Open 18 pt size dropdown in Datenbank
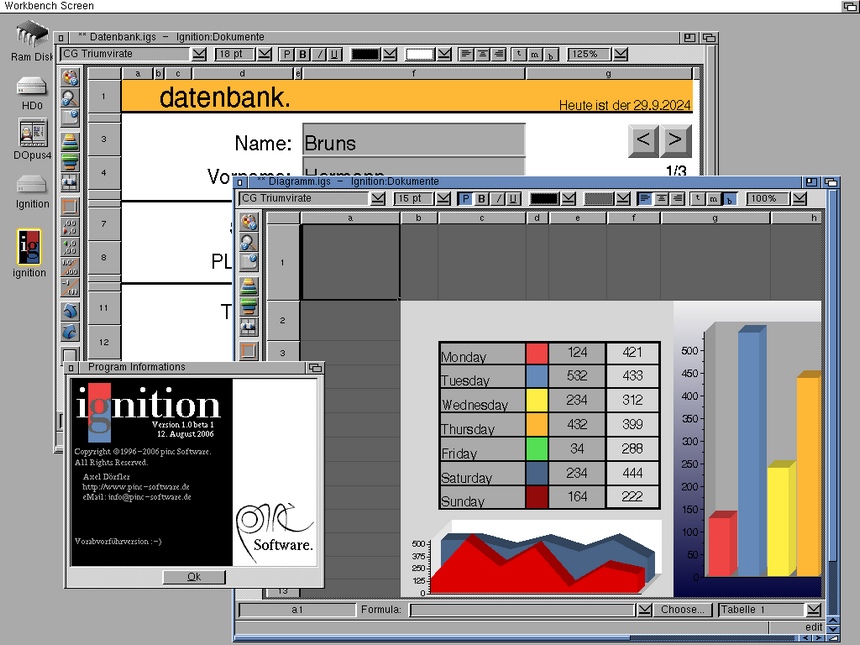860x645 pixels. 264,54
